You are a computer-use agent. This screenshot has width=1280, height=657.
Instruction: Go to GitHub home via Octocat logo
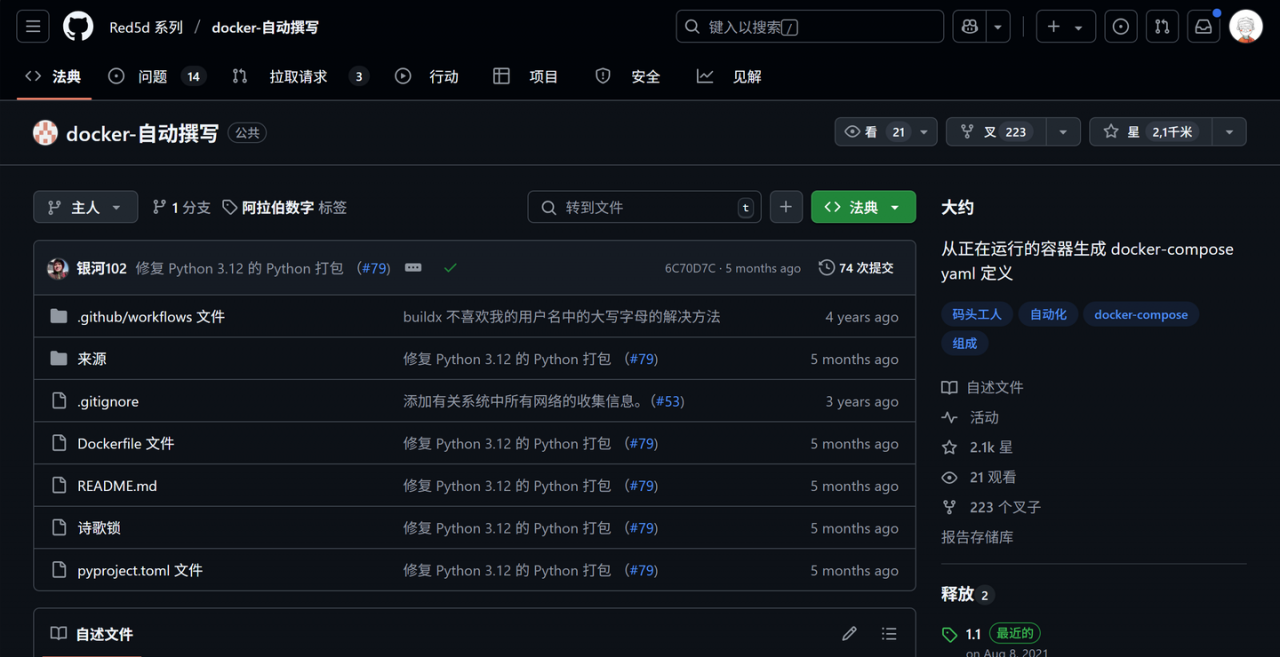click(x=78, y=27)
